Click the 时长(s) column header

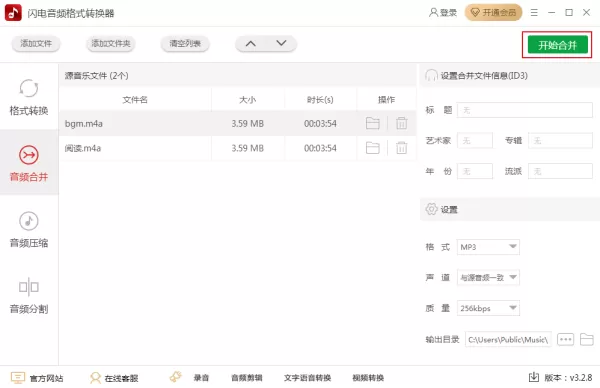pyautogui.click(x=320, y=99)
